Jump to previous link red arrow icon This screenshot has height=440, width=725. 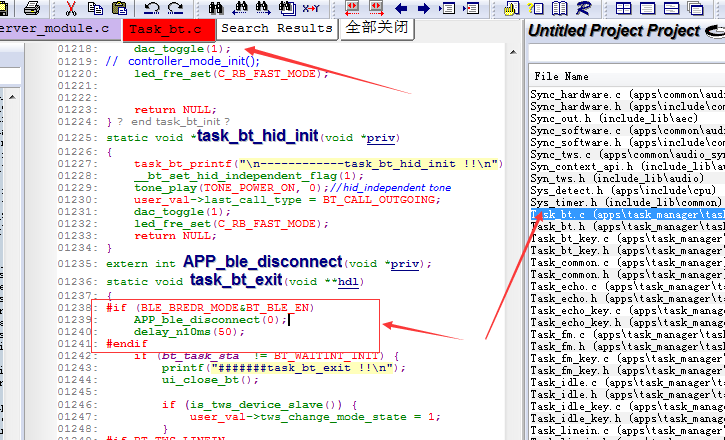coord(352,7)
